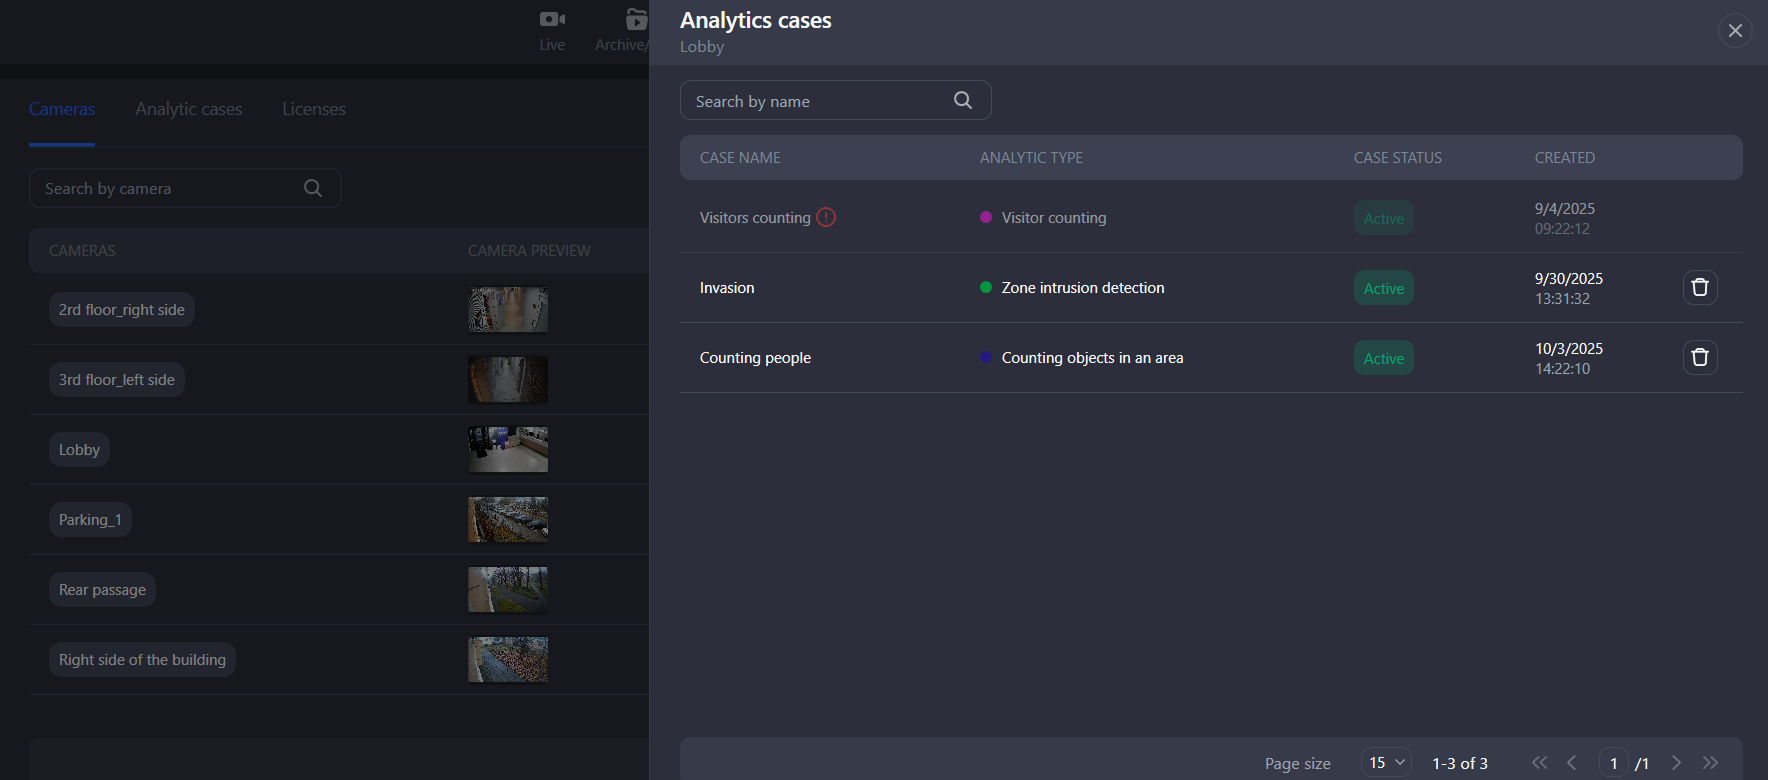The image size is (1768, 780).
Task: Click the camera search magnifier icon
Action: [x=313, y=188]
